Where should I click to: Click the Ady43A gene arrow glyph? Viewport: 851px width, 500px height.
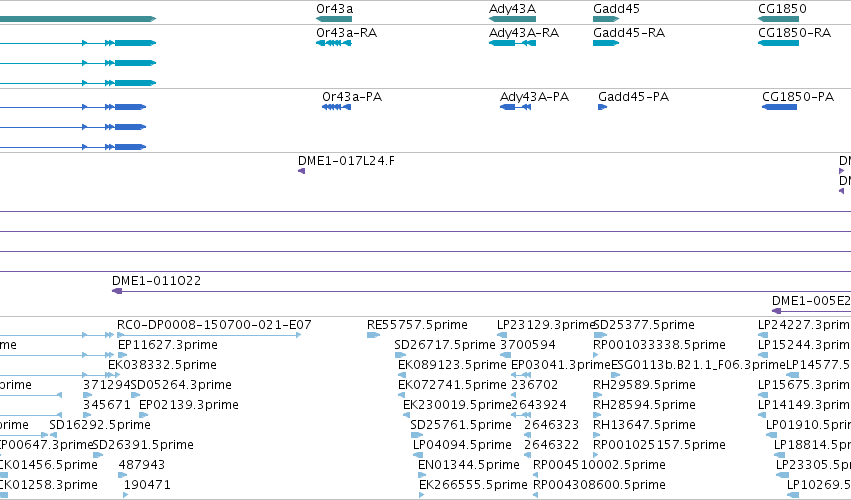512,19
